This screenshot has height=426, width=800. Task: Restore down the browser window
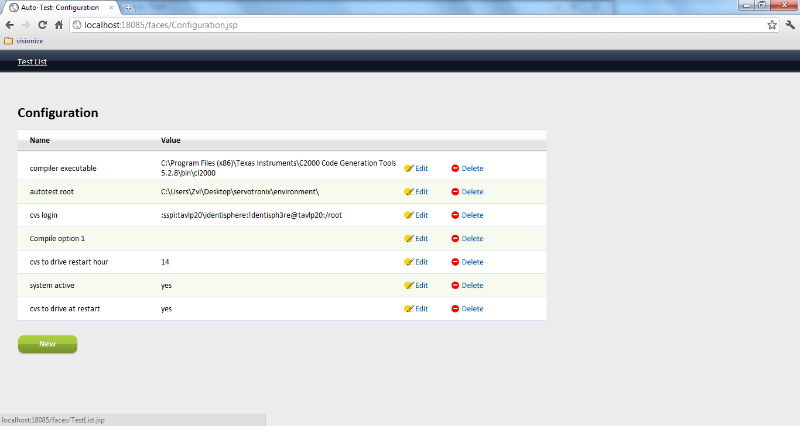pyautogui.click(x=762, y=5)
